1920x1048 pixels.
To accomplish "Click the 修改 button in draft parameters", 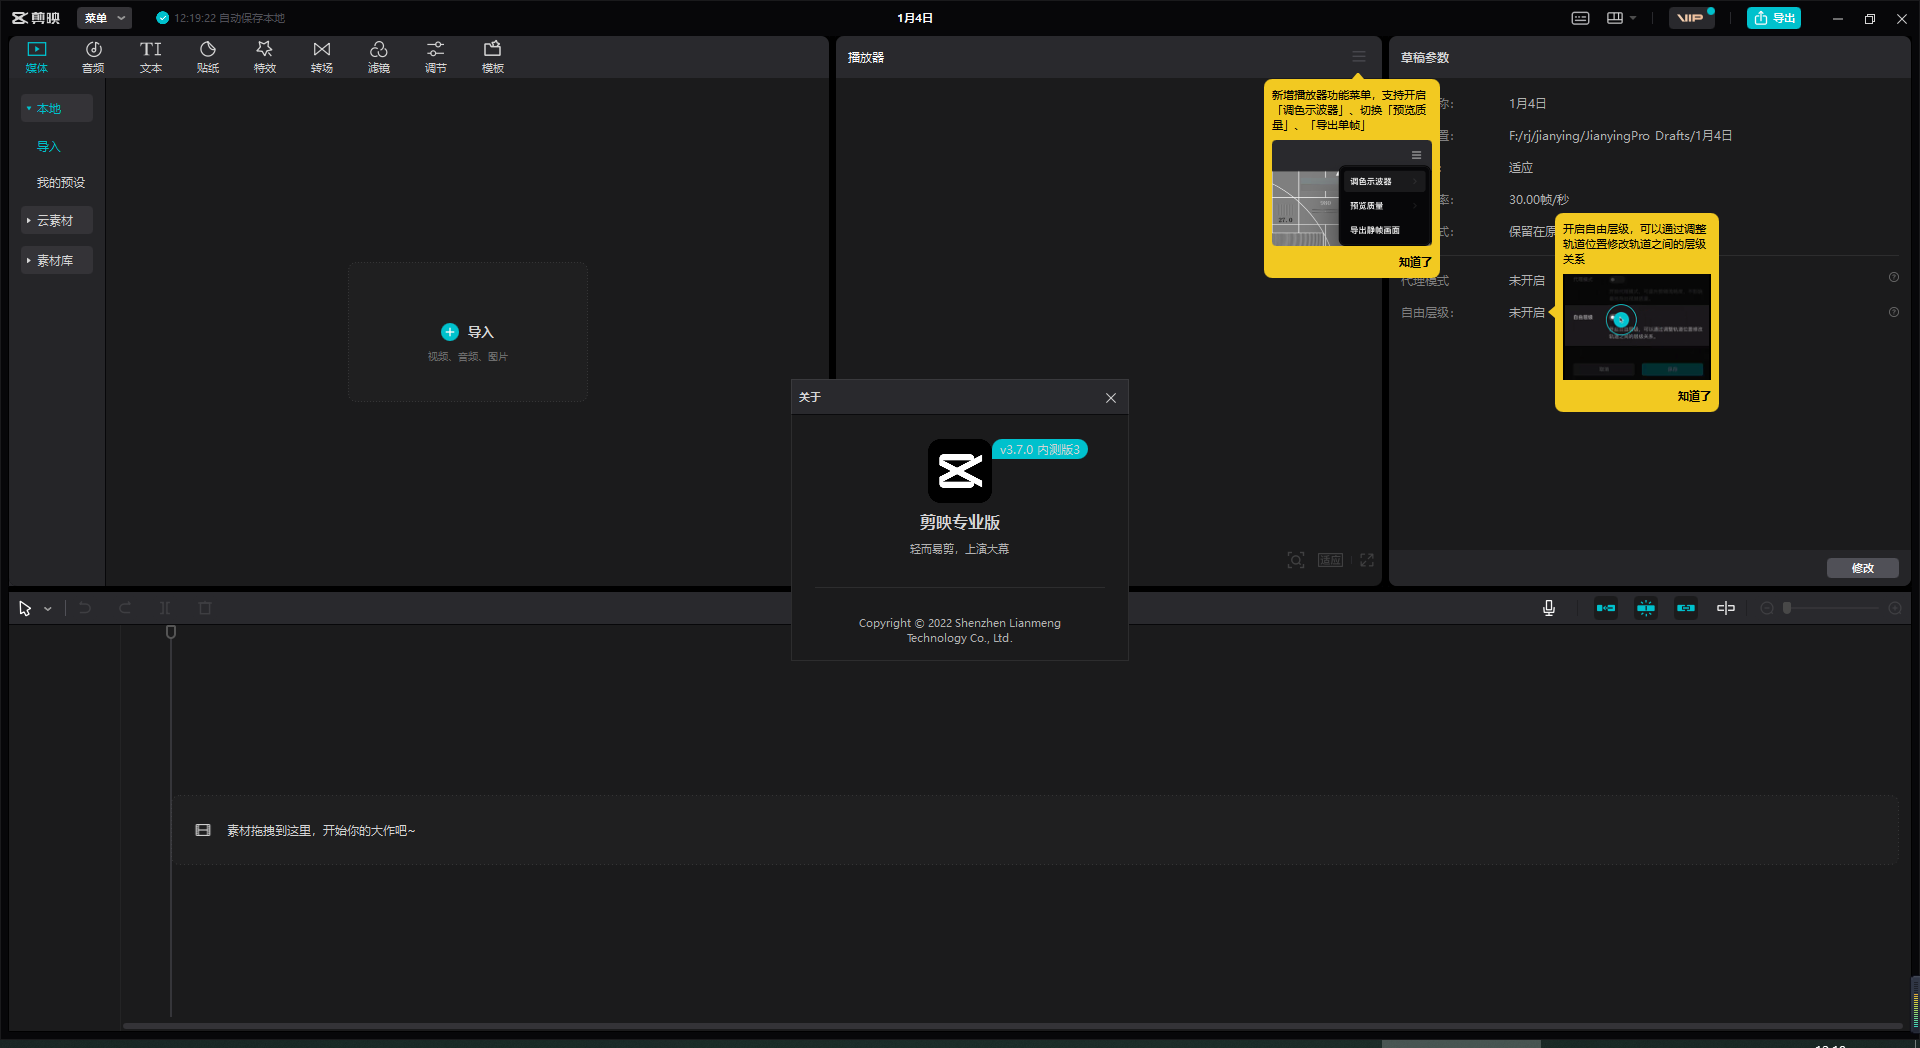I will 1863,568.
